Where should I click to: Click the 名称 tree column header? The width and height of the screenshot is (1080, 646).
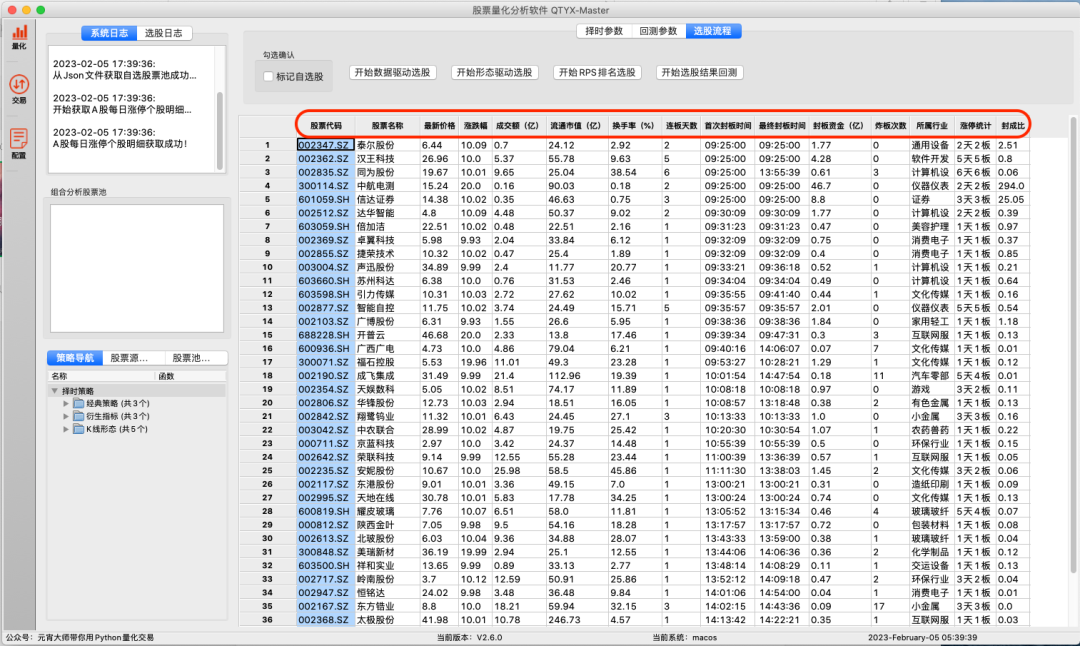(102, 376)
